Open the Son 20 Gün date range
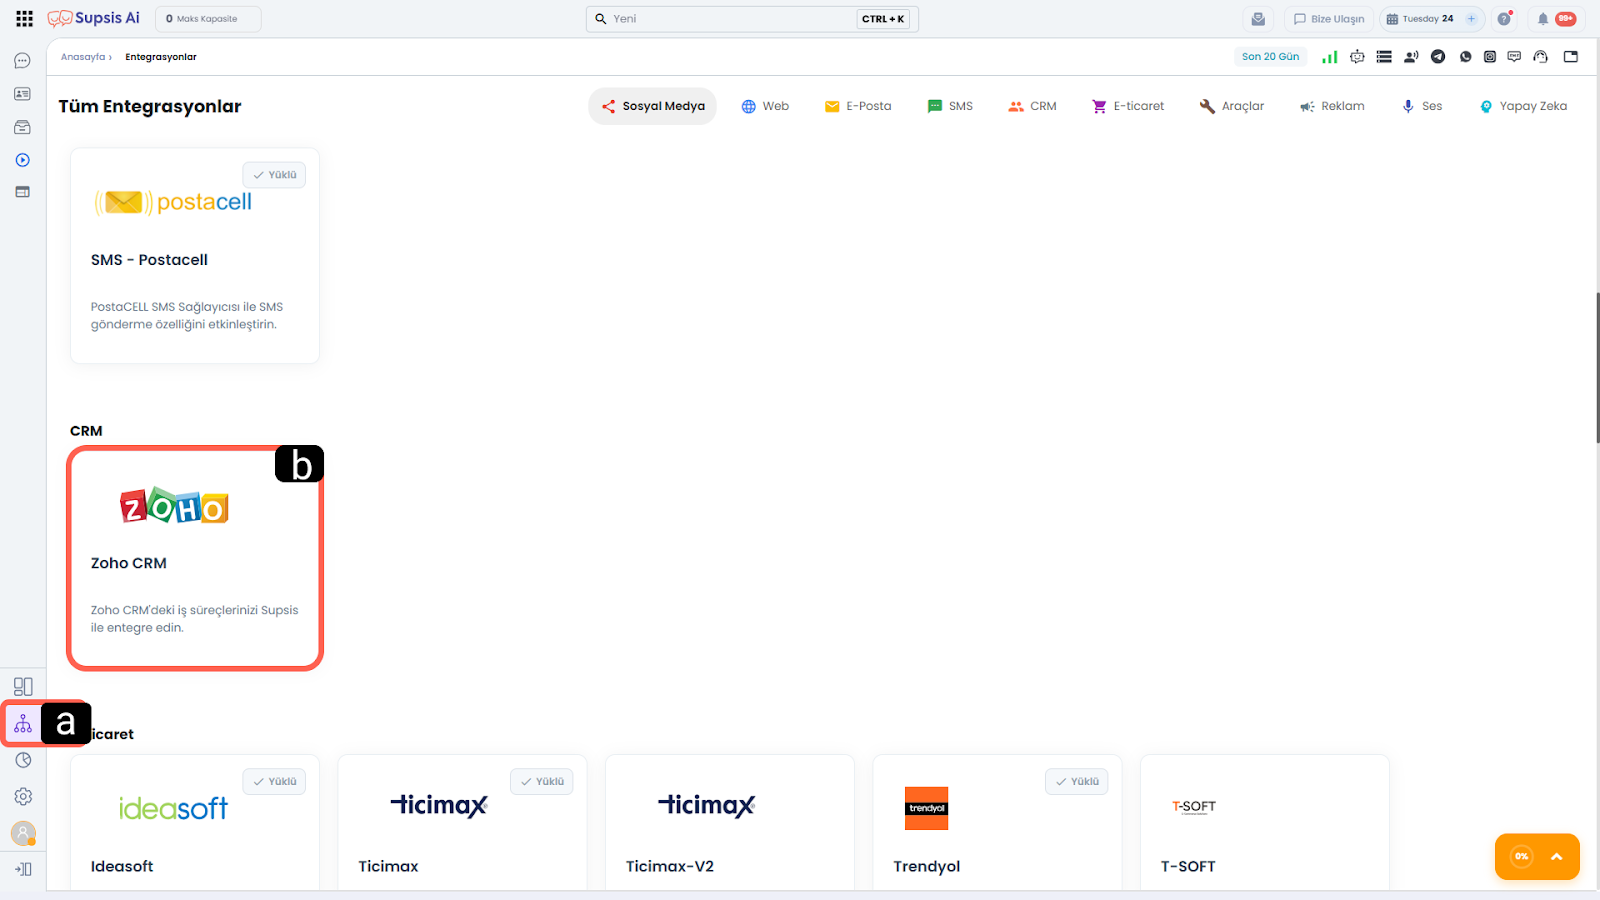The height and width of the screenshot is (900, 1600). pyautogui.click(x=1270, y=57)
